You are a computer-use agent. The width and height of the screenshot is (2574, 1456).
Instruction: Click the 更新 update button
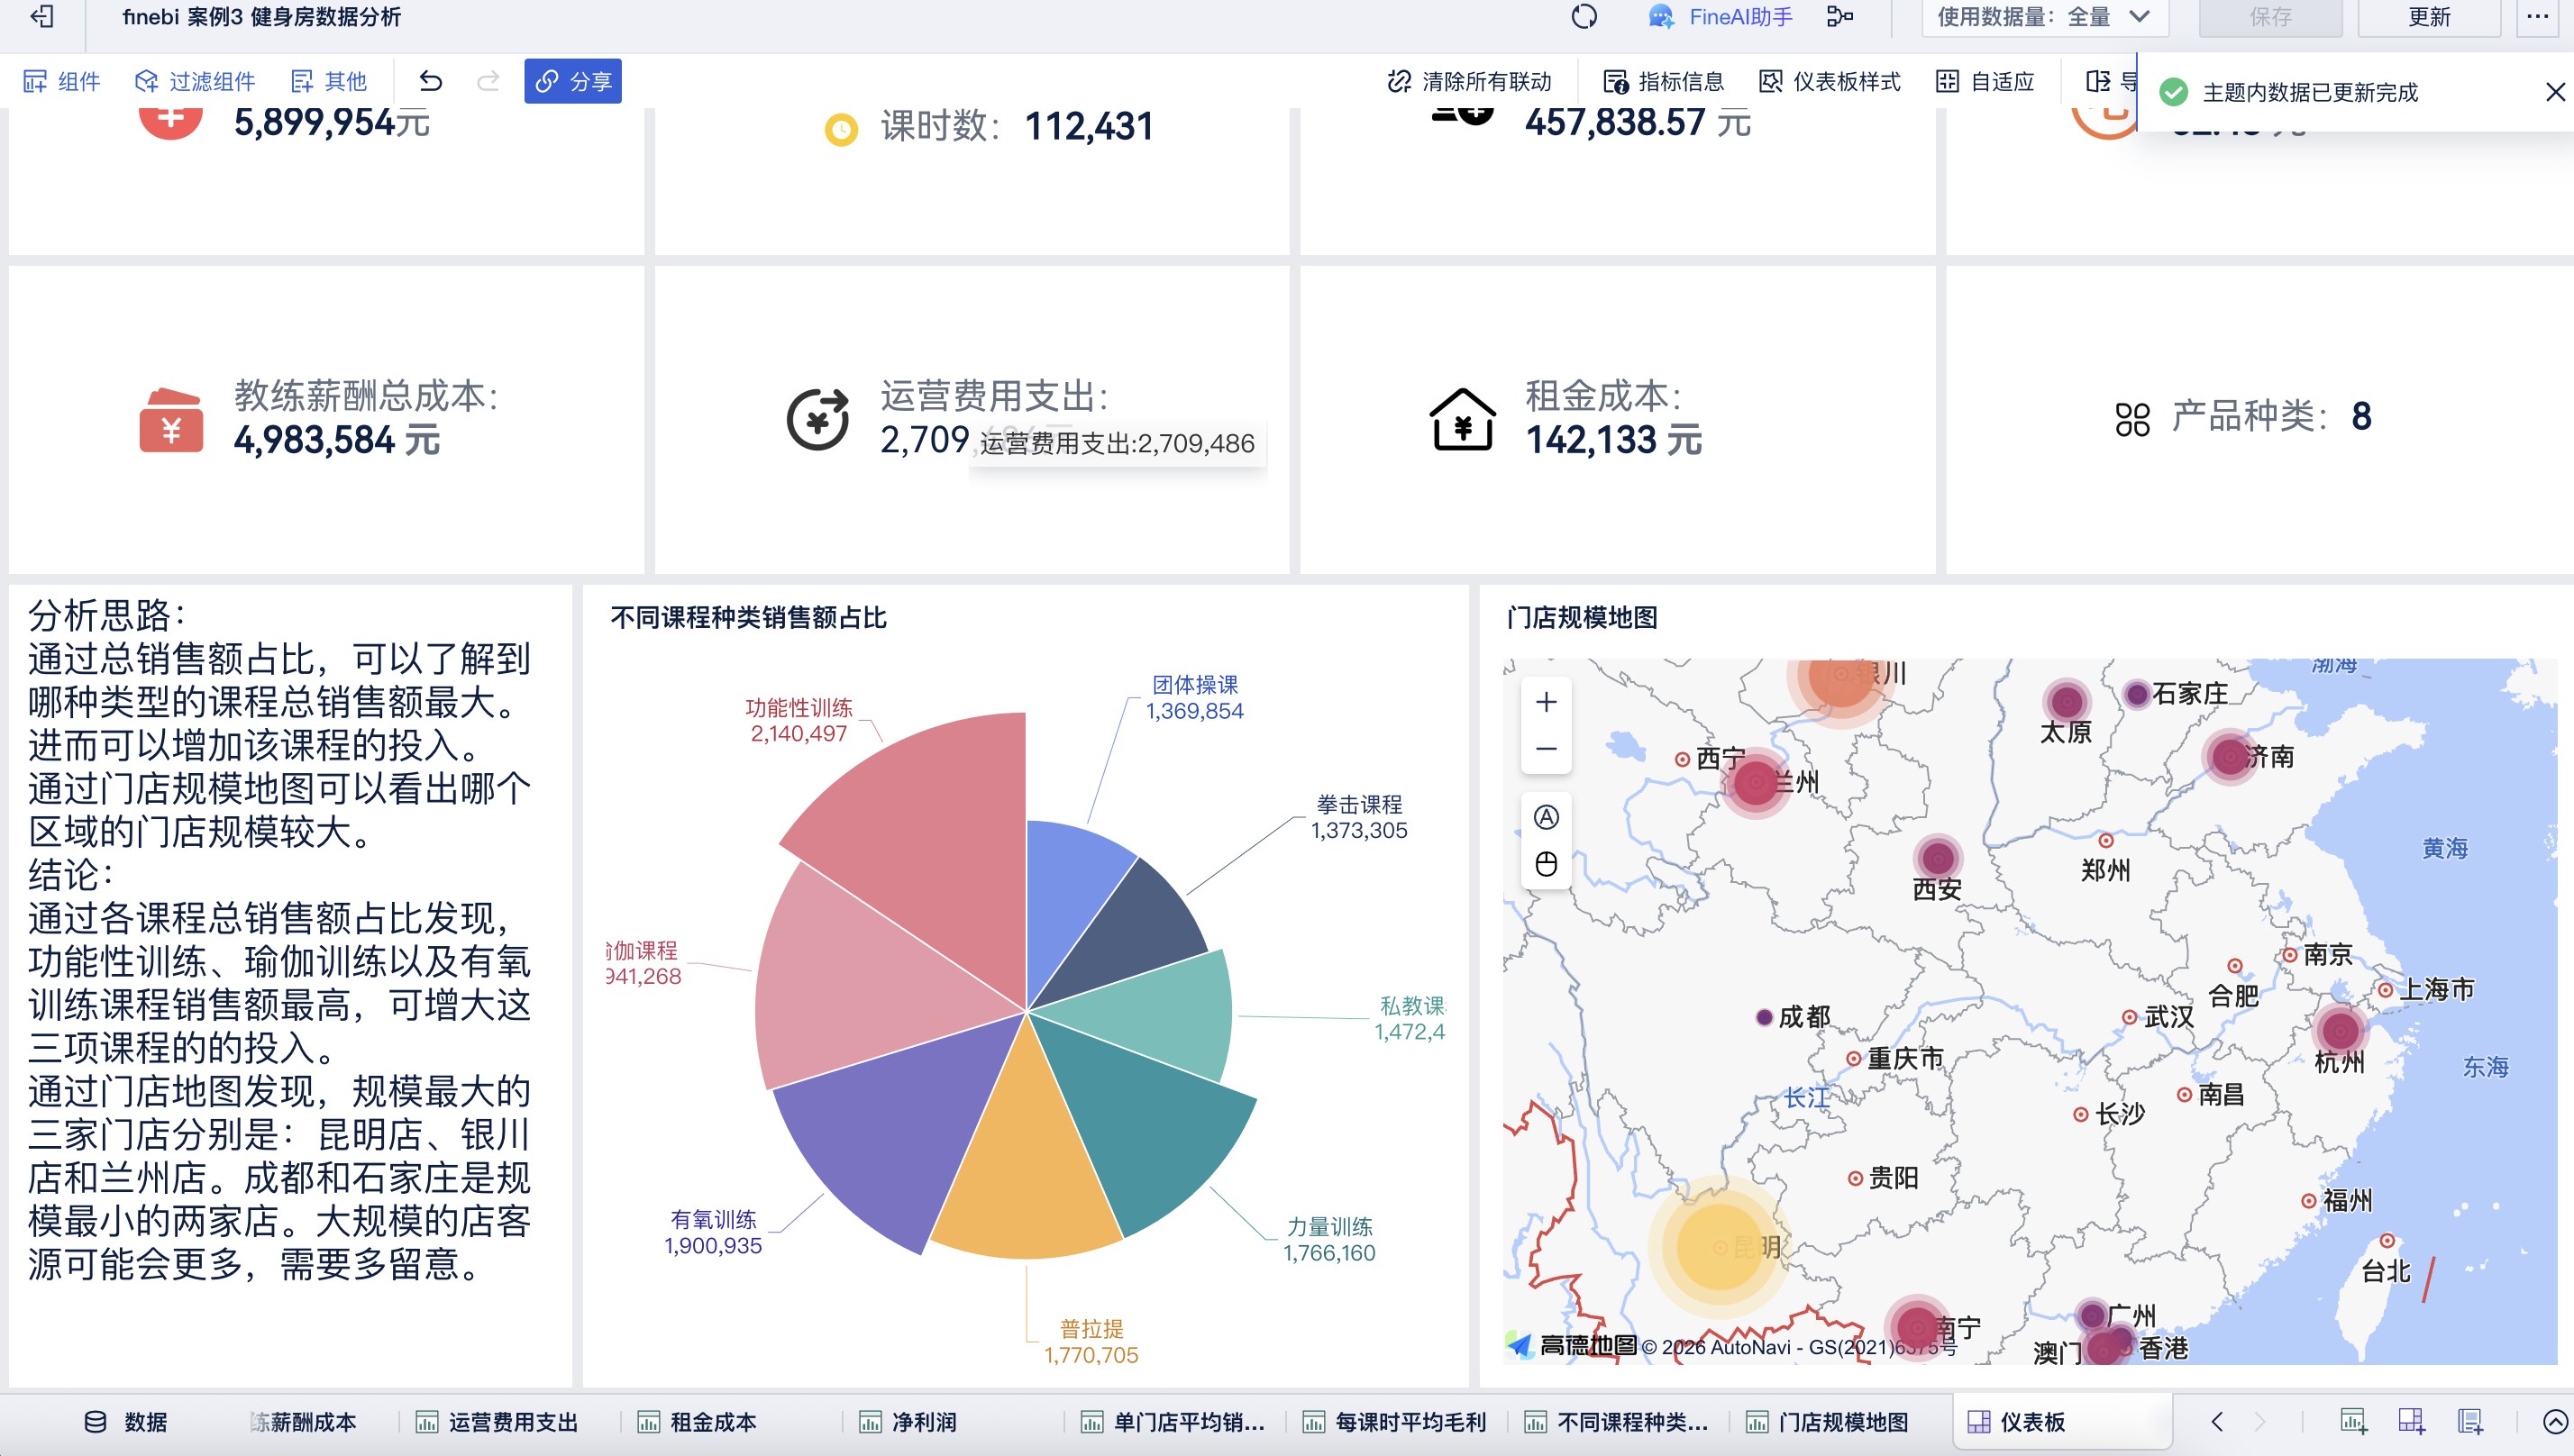click(x=2428, y=17)
